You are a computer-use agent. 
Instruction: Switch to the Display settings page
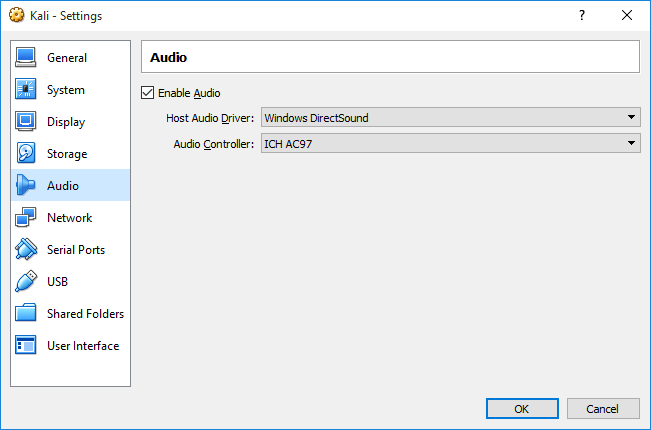71,121
